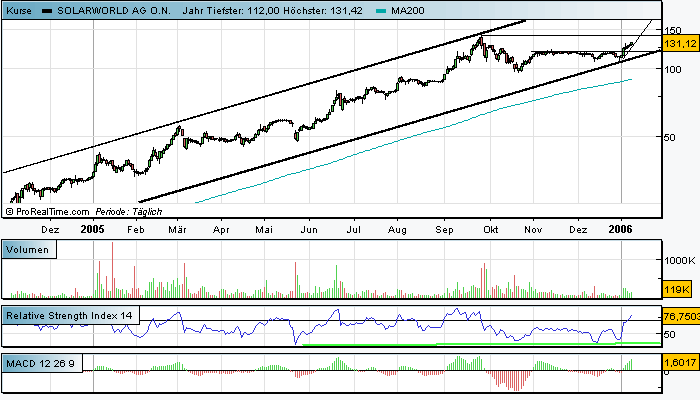This screenshot has width=700, height=400.
Task: Click the black SOLARWORLD legend color marker
Action: (x=47, y=11)
